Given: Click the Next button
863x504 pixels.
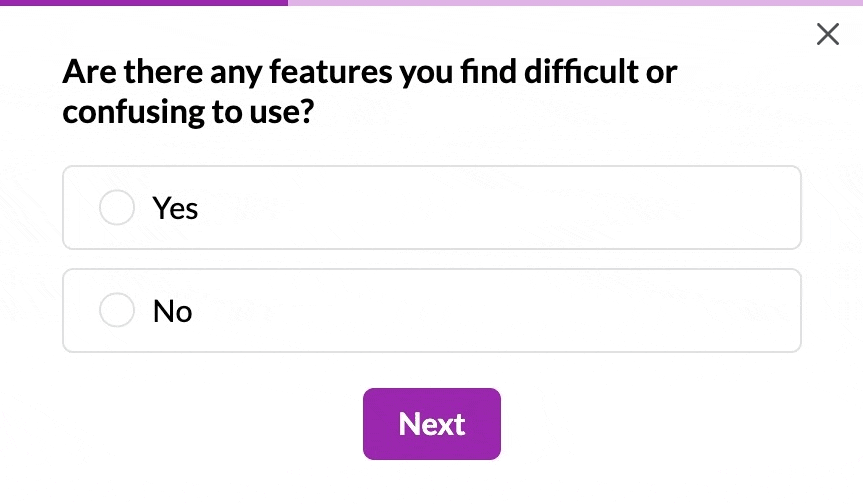Looking at the screenshot, I should [431, 424].
